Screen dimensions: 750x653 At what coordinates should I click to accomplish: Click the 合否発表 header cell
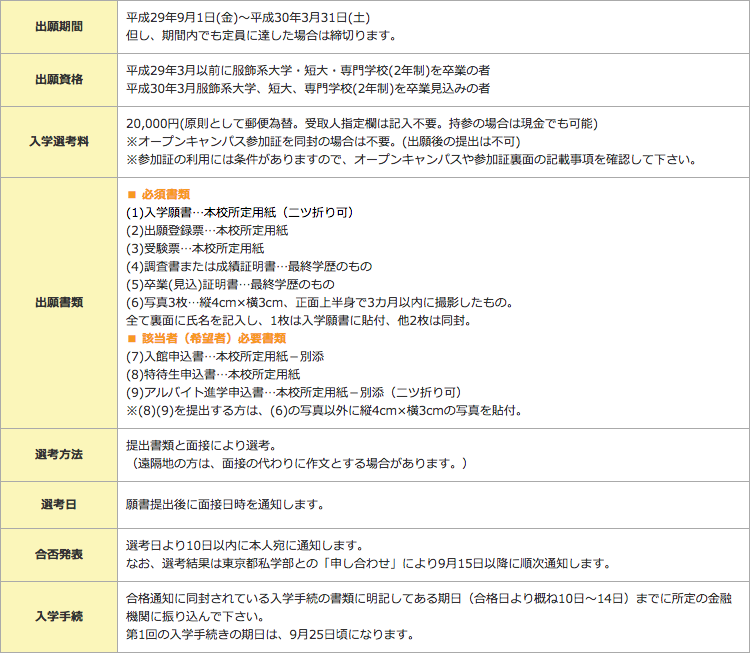[x=59, y=555]
